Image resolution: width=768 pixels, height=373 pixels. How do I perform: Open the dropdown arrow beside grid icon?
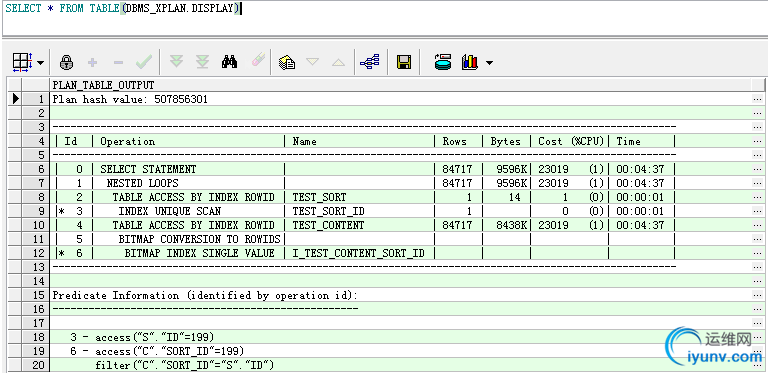pyautogui.click(x=40, y=63)
